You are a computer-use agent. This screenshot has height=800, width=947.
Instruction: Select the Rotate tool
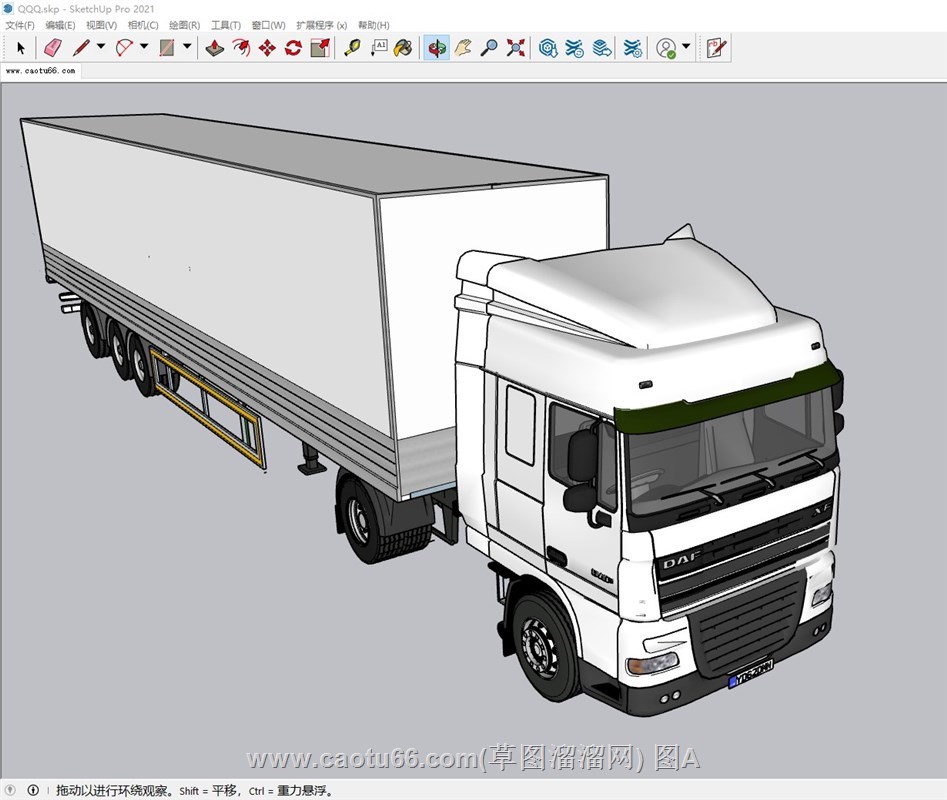[x=293, y=47]
